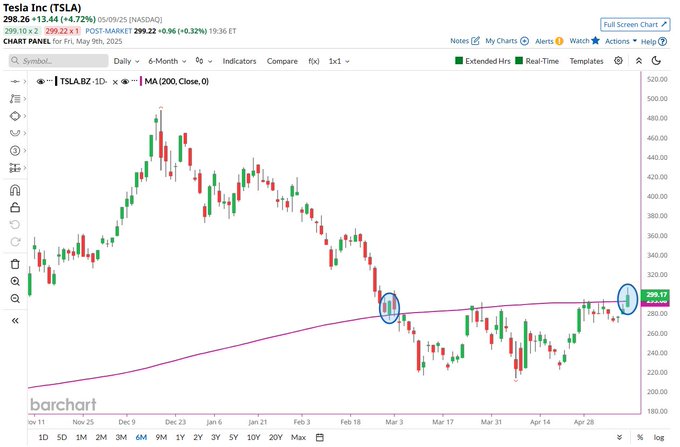Select the 9M range tab
680x447 pixels.
point(161,437)
